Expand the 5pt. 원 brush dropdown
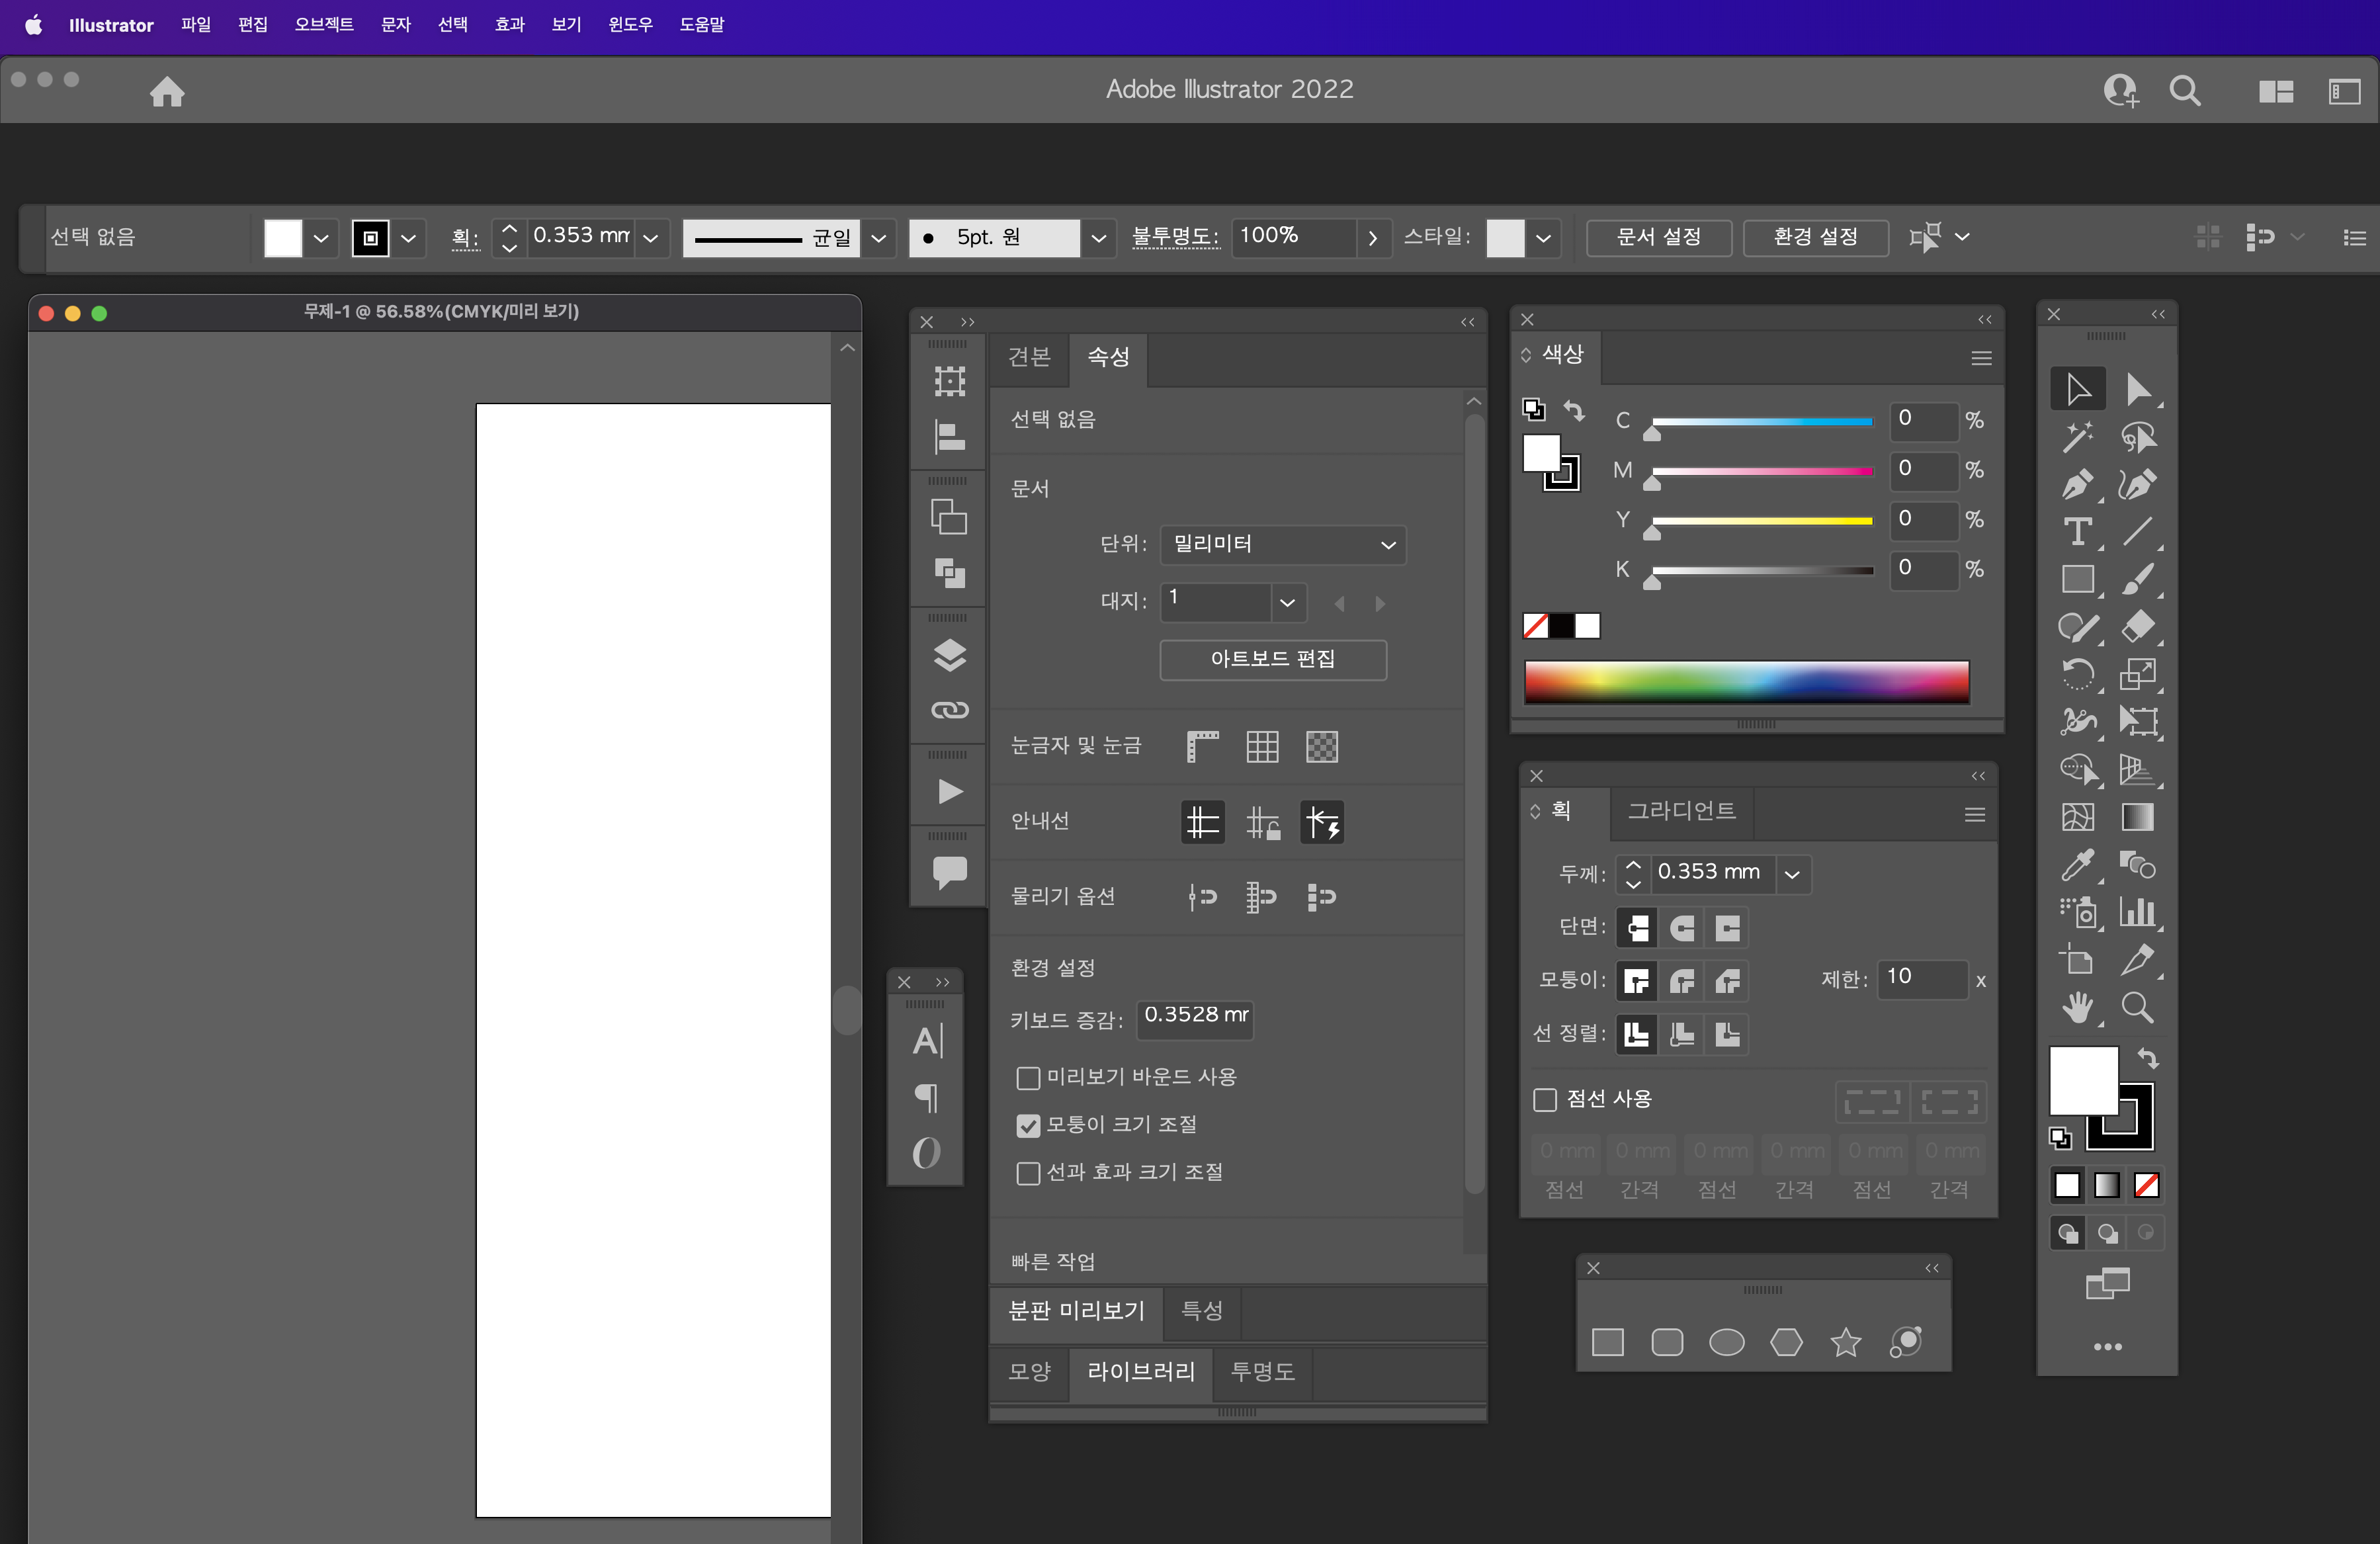Viewport: 2380px width, 1544px height. (x=1098, y=238)
